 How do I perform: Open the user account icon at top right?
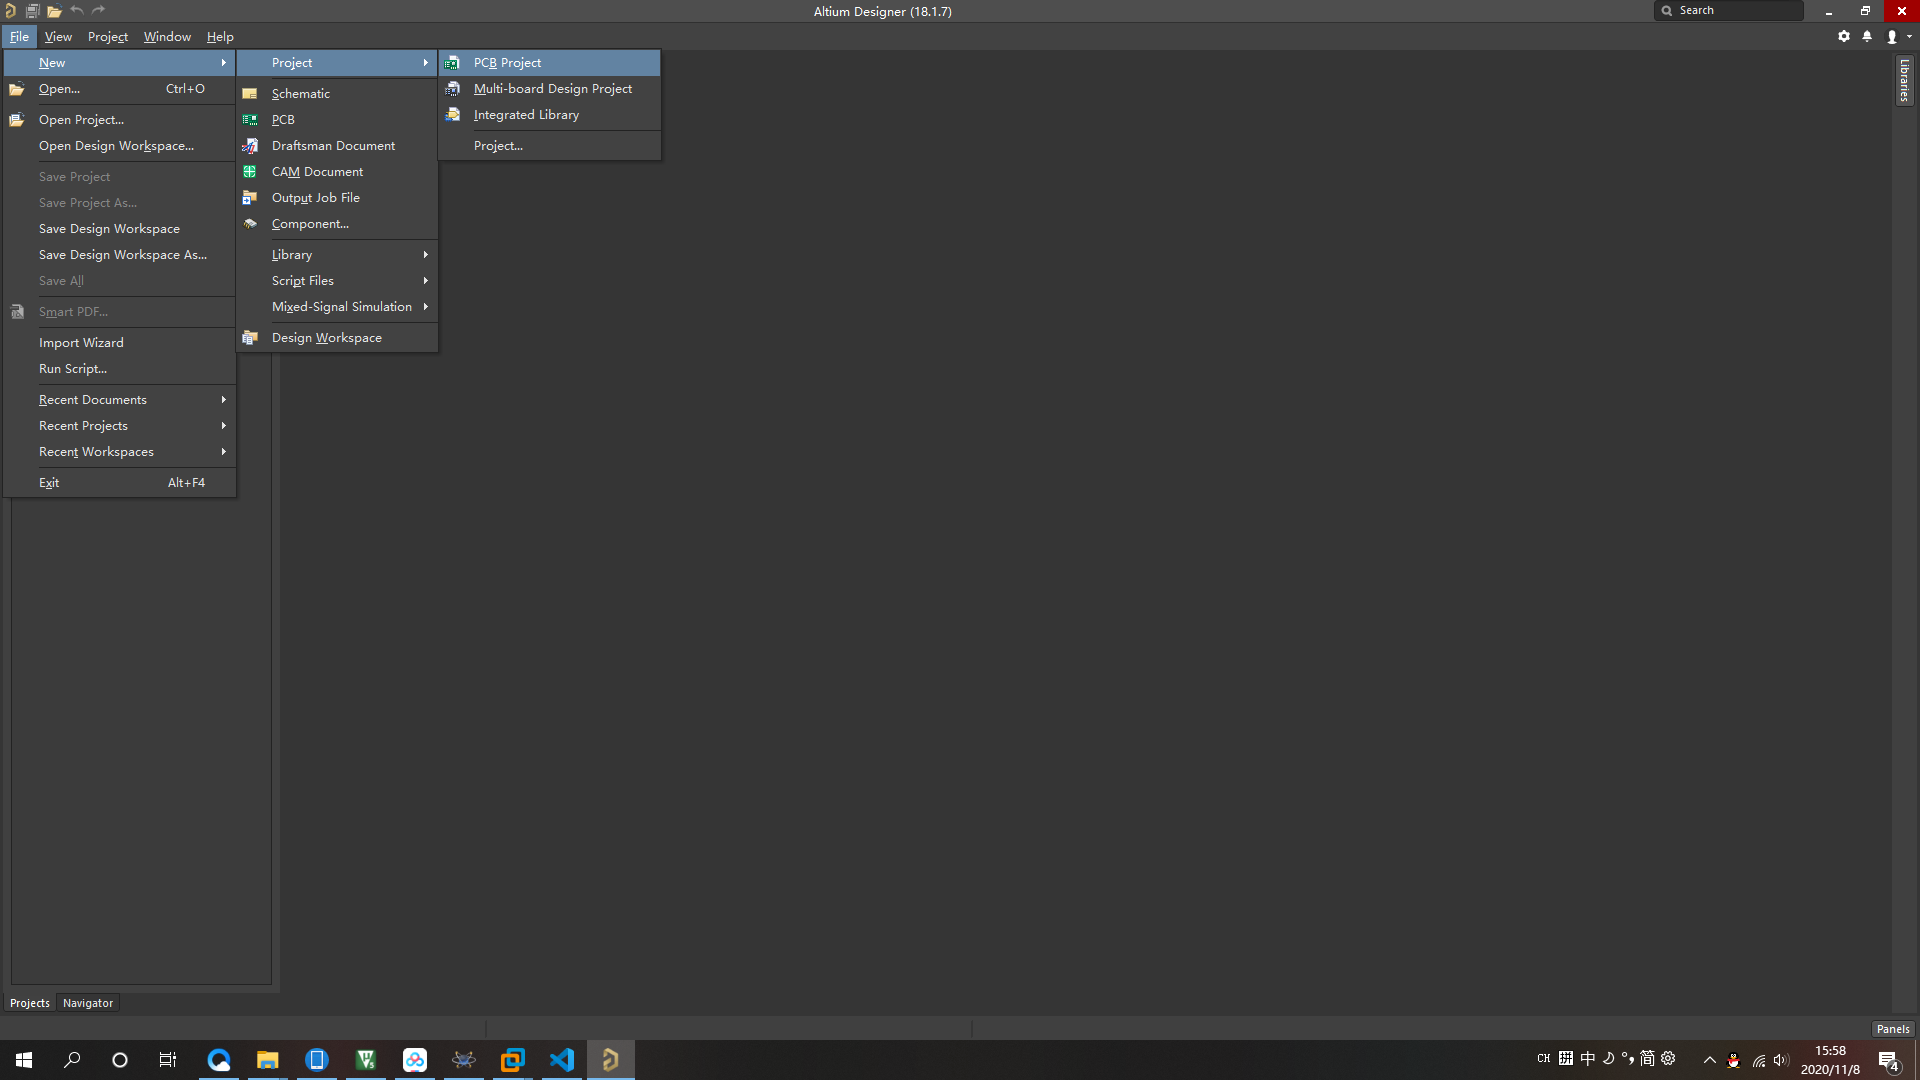tap(1892, 36)
